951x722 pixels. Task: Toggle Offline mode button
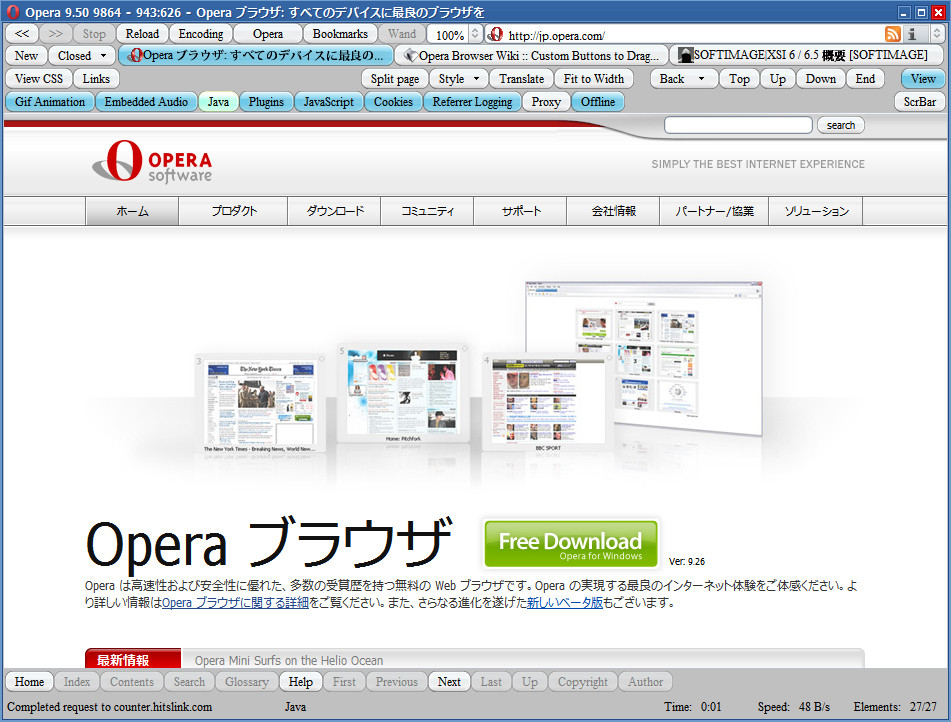point(598,102)
